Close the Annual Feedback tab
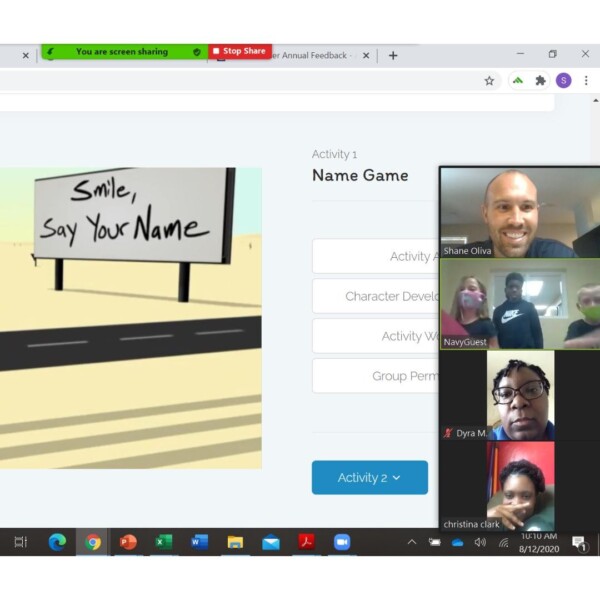Viewport: 600px width, 600px height. tap(366, 56)
